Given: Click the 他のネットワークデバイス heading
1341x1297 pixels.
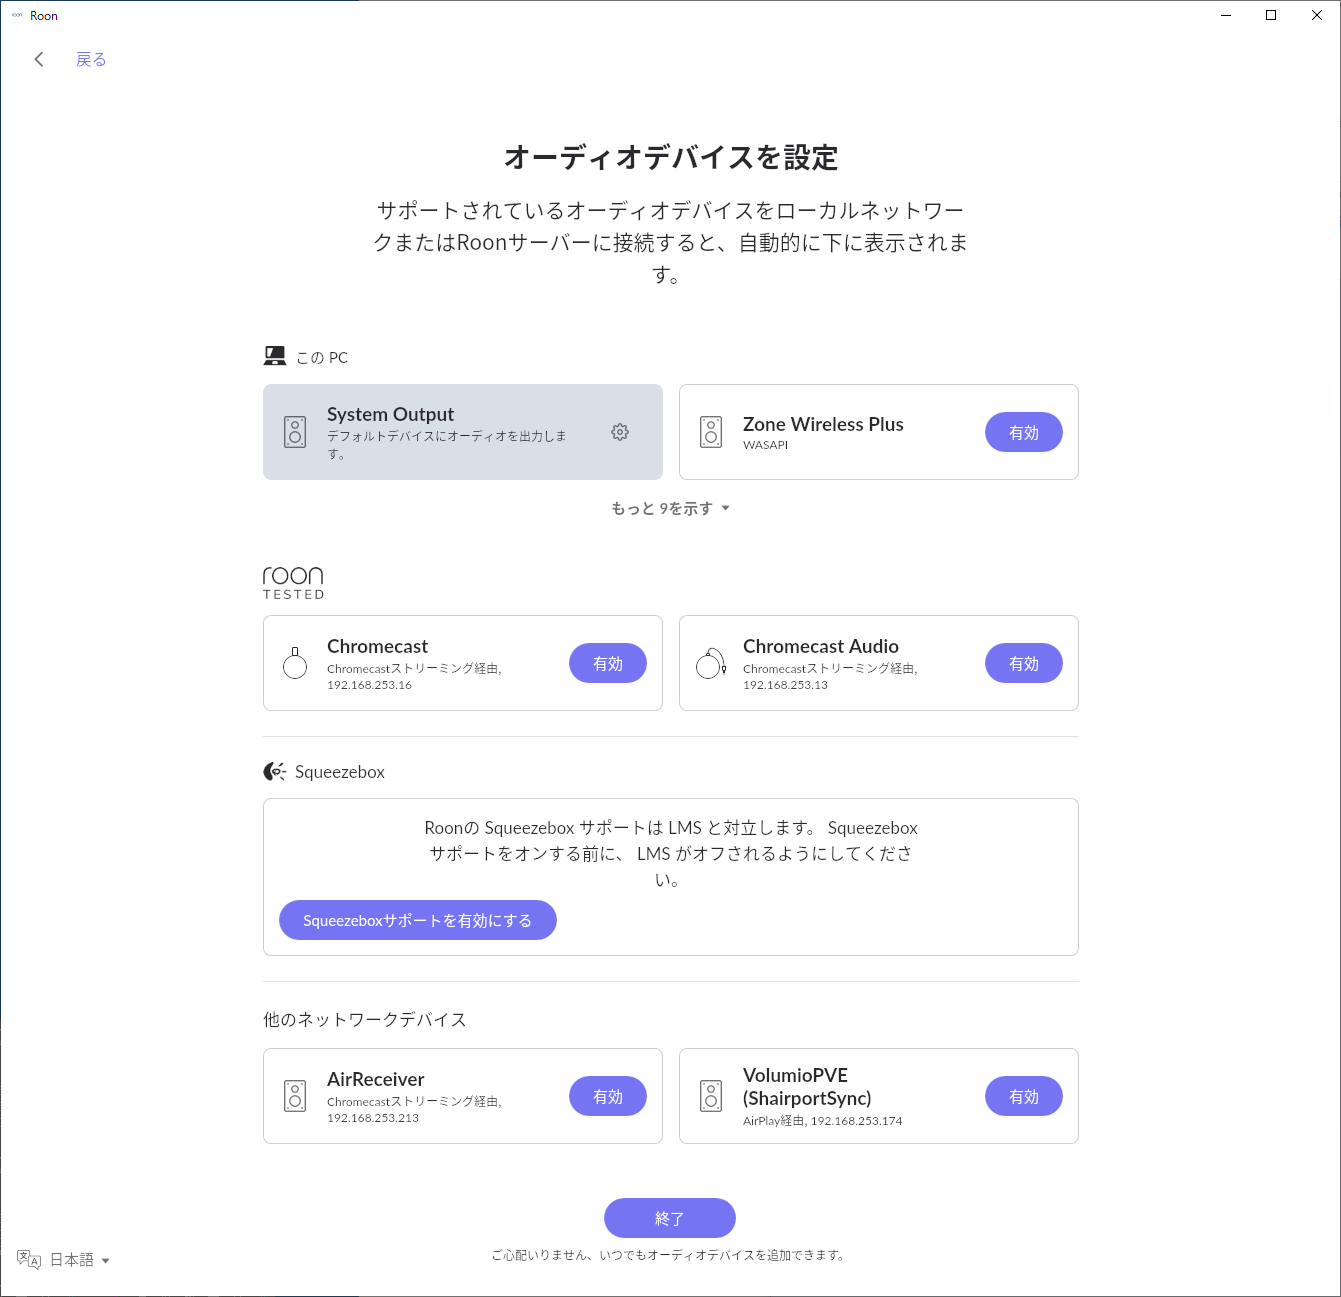Looking at the screenshot, I should tap(365, 1019).
